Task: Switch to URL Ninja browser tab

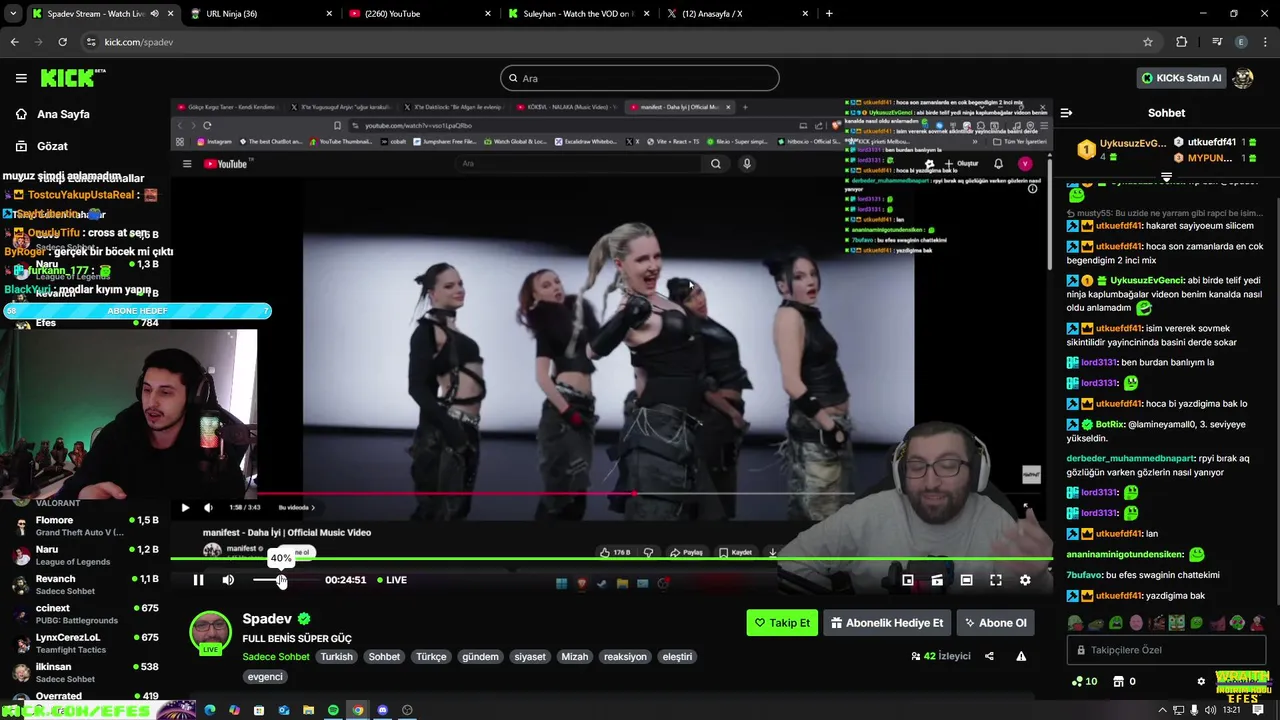Action: 260,14
